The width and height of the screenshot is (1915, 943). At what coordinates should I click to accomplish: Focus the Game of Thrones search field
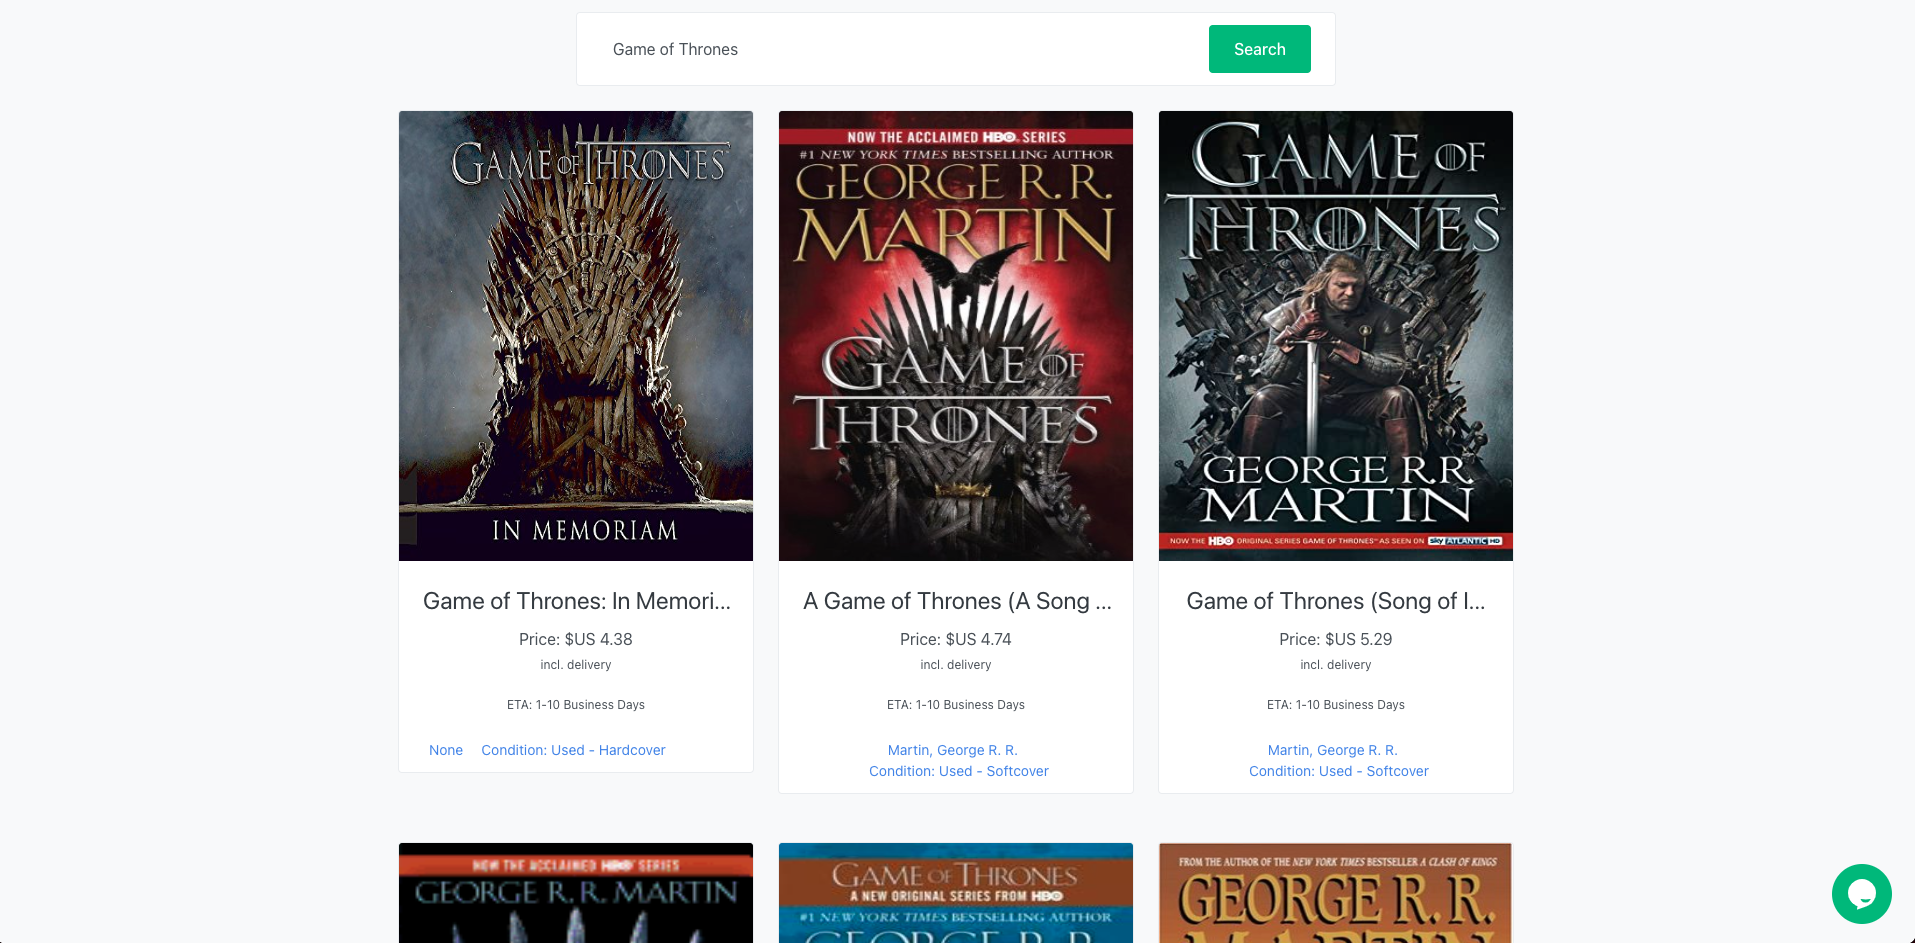(x=900, y=49)
